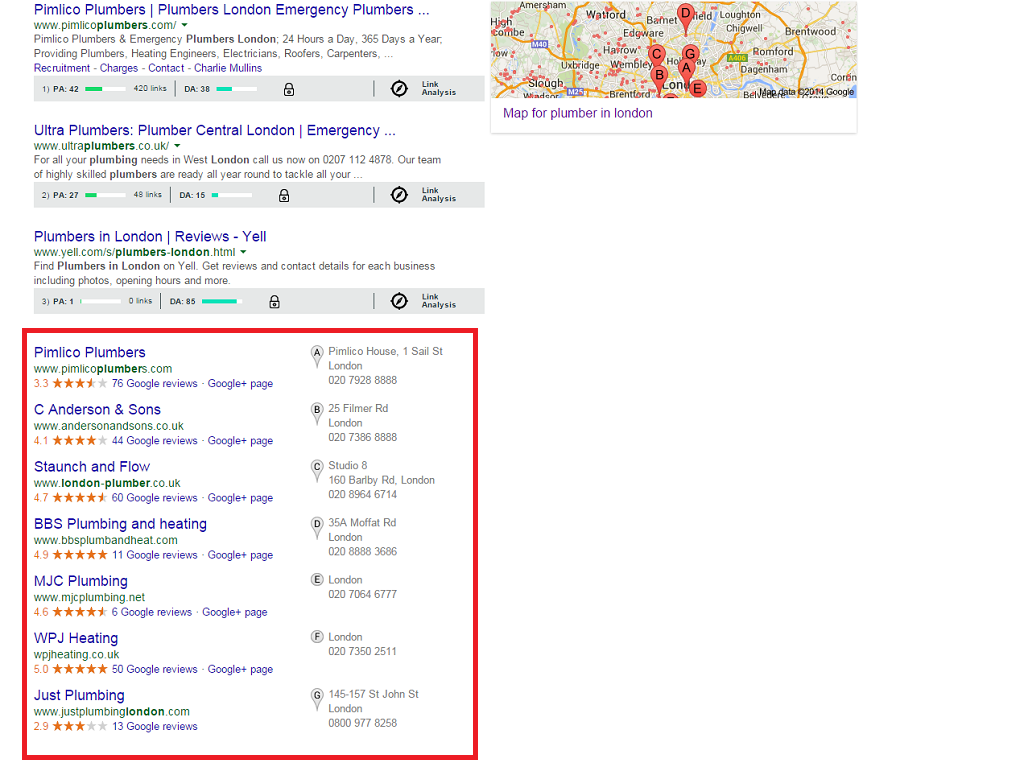Click map pin B beside 25 Filmer Rd
Screen dimensions: 1024x776
pos(317,413)
